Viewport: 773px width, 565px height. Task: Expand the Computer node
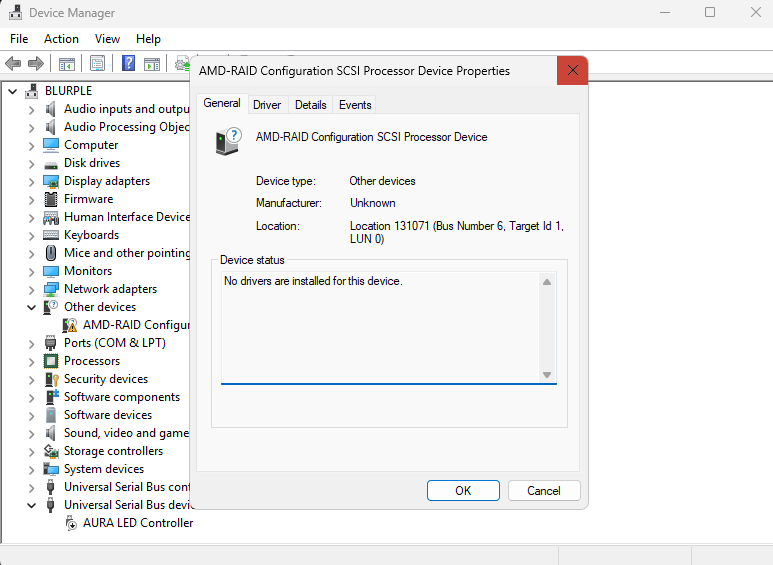coord(32,146)
